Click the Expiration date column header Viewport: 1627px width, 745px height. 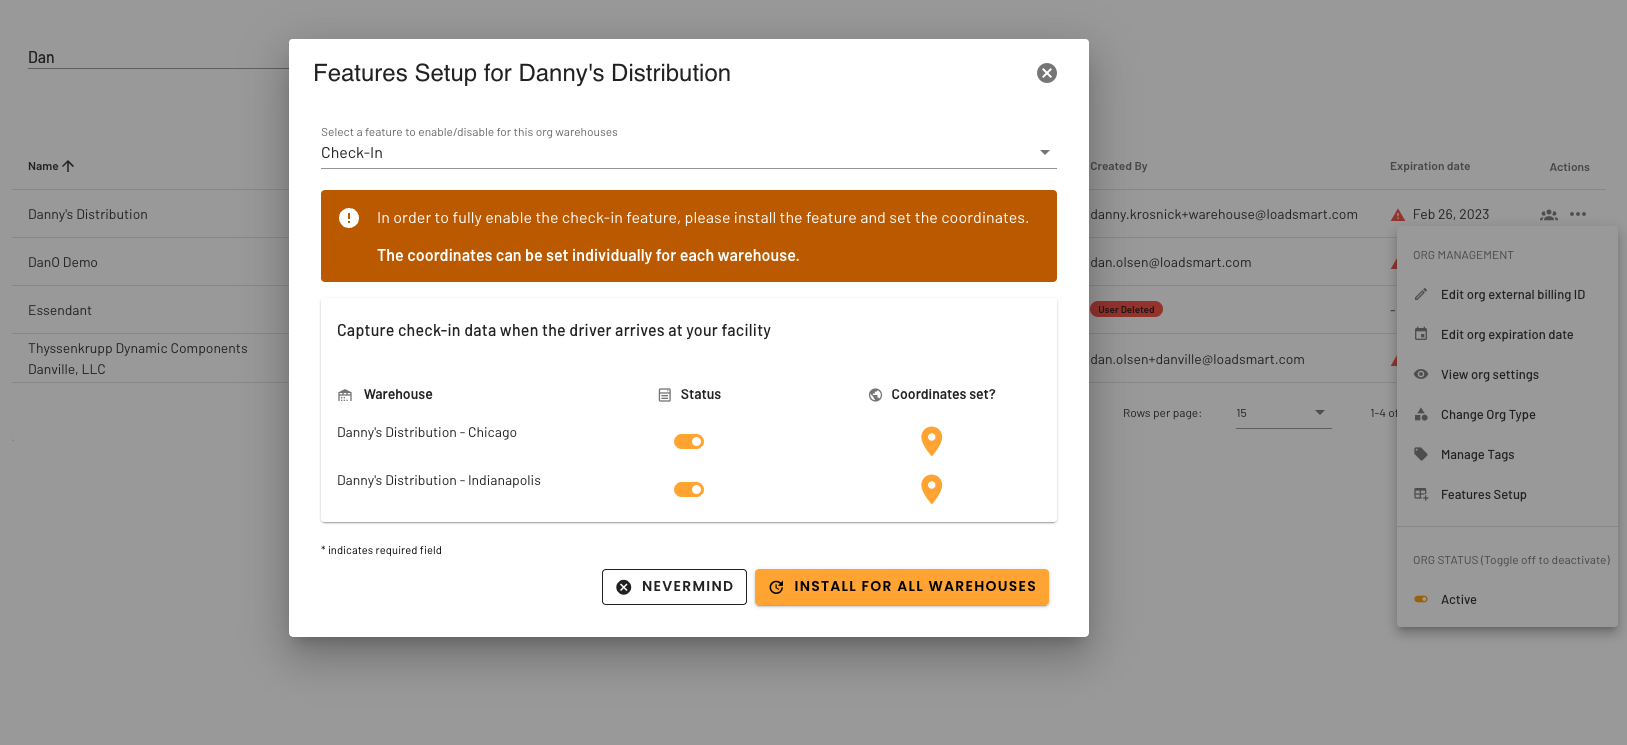pos(1430,166)
